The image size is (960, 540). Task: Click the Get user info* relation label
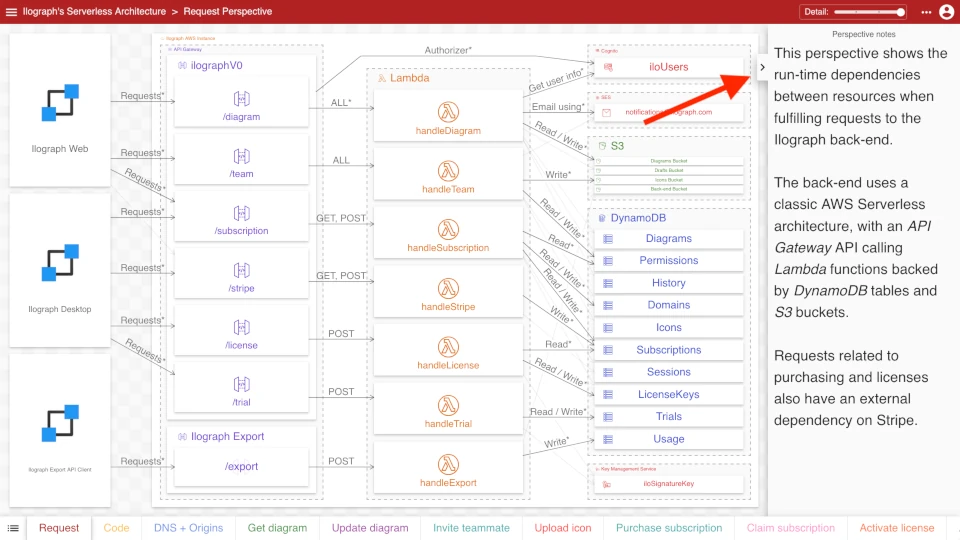(556, 81)
